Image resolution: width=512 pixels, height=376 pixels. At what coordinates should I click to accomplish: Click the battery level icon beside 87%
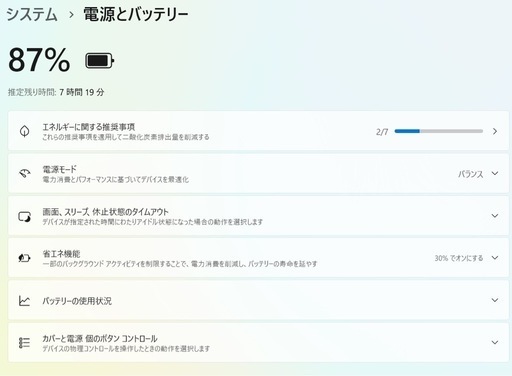[x=100, y=61]
